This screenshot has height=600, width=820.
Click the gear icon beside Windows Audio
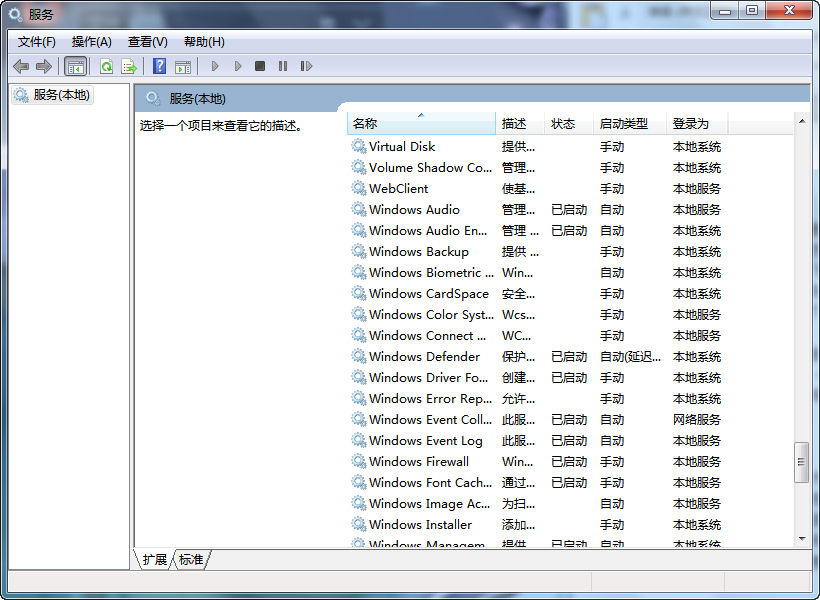coord(358,209)
